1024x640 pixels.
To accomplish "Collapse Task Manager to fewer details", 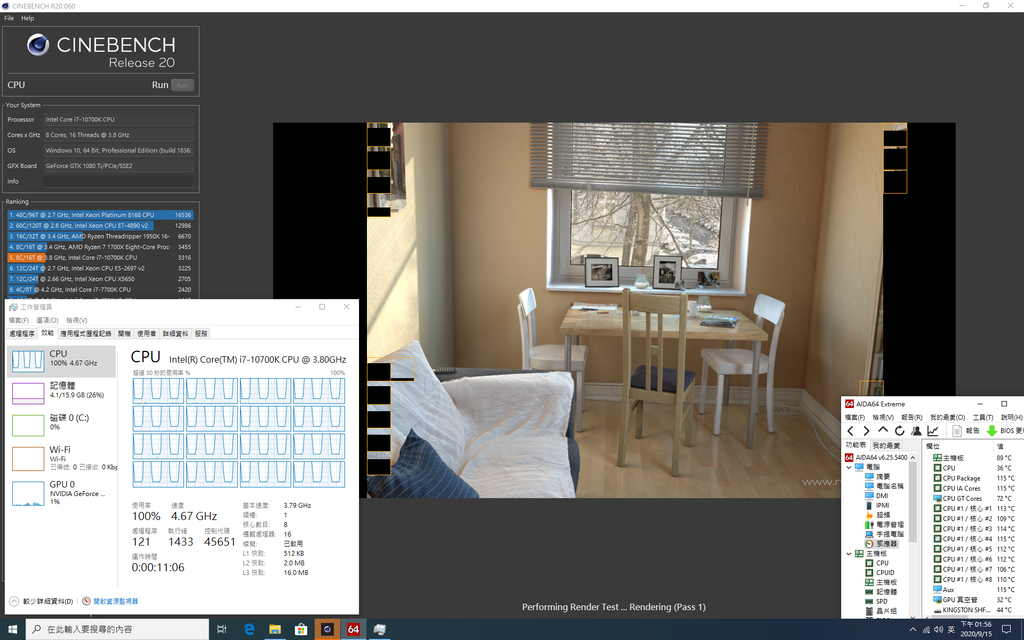I will (x=41, y=601).
